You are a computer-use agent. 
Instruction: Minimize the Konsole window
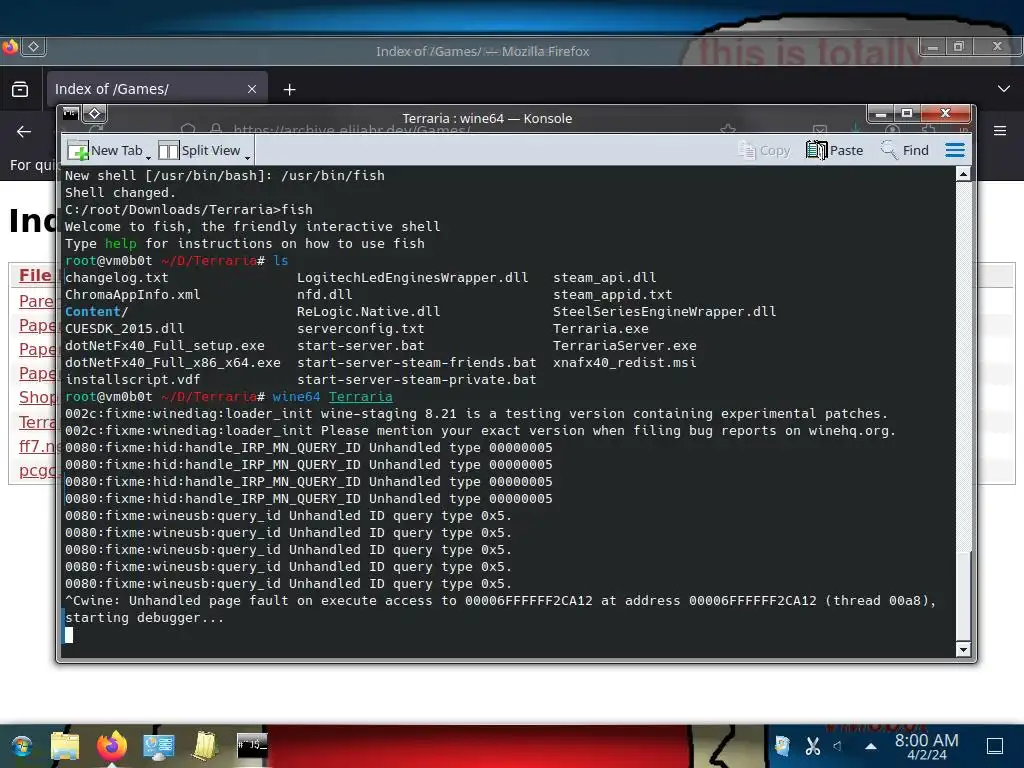[x=880, y=114]
